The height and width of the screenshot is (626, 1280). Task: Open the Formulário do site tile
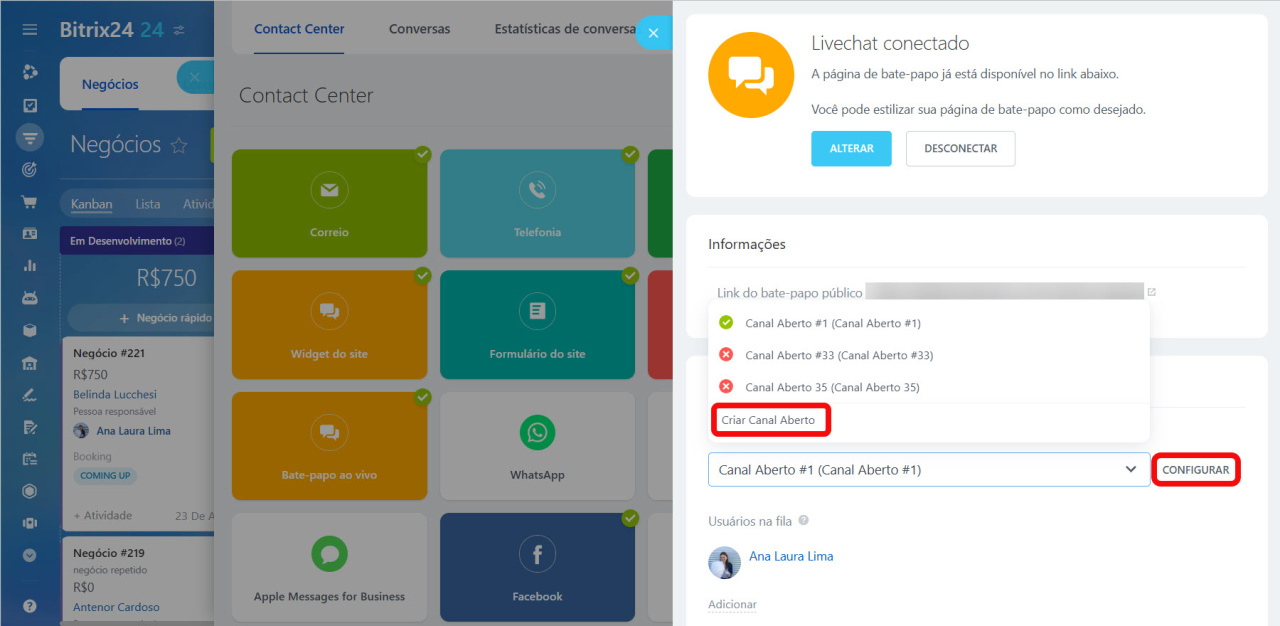(x=537, y=325)
